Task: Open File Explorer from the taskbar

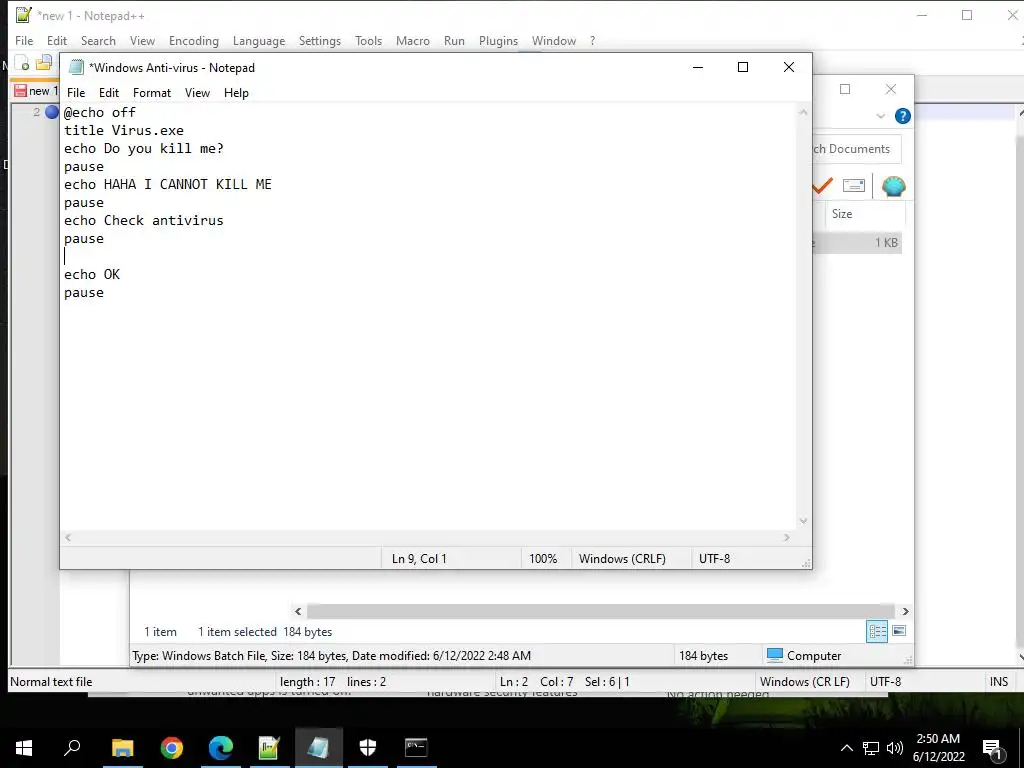Action: (122, 748)
